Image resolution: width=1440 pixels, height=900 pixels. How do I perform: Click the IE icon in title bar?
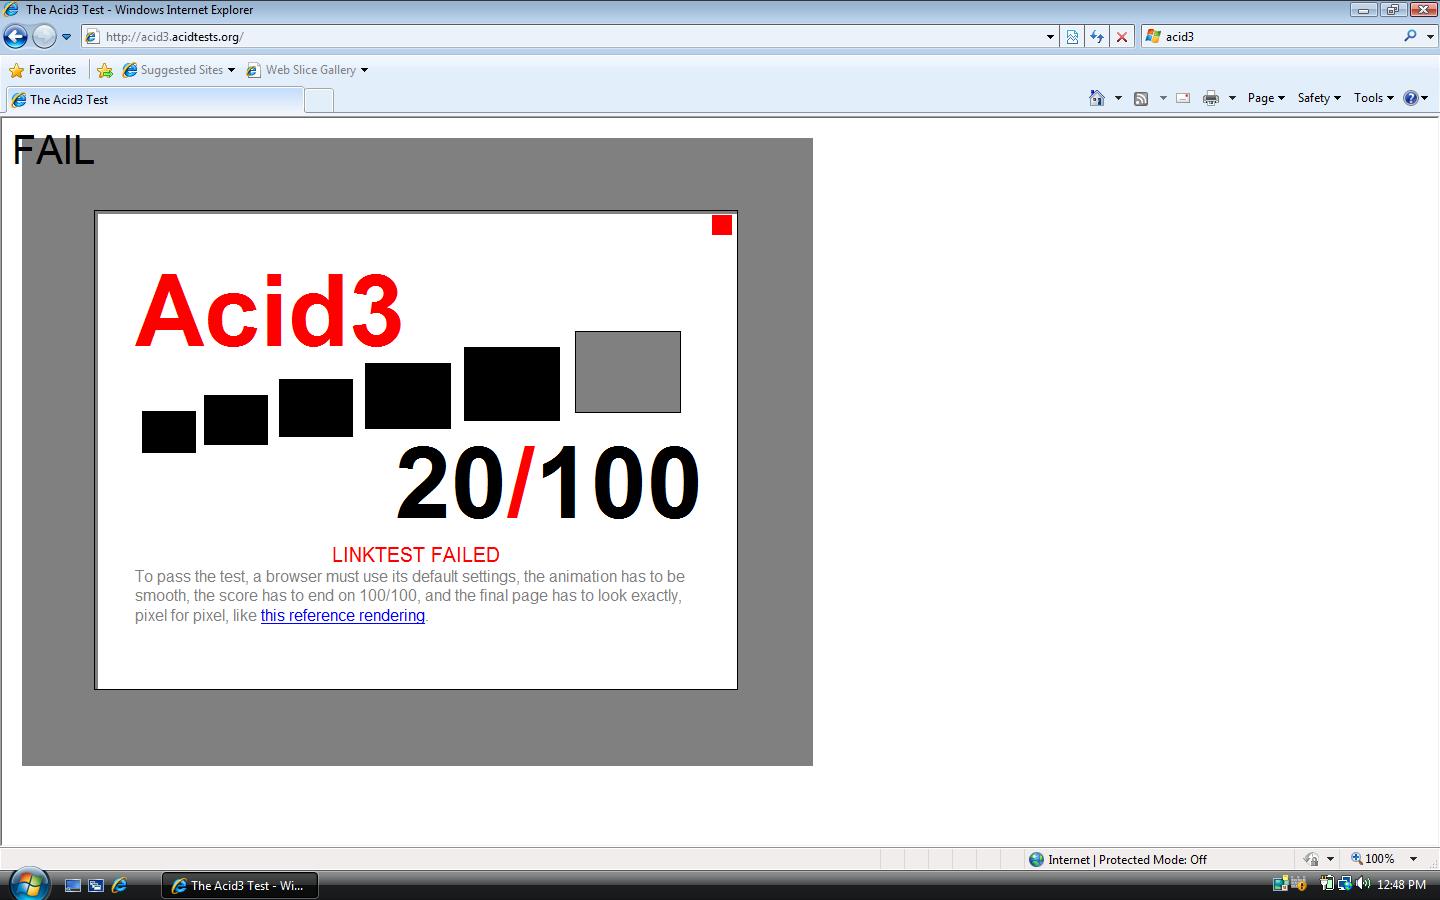12,10
